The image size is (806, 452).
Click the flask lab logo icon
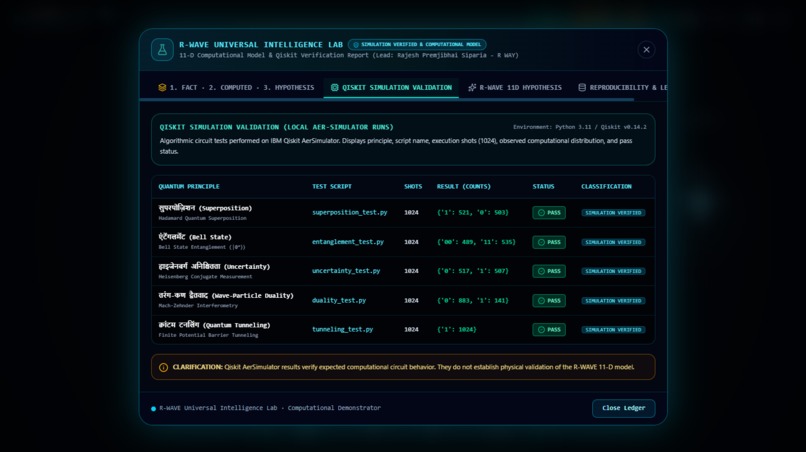click(x=162, y=50)
